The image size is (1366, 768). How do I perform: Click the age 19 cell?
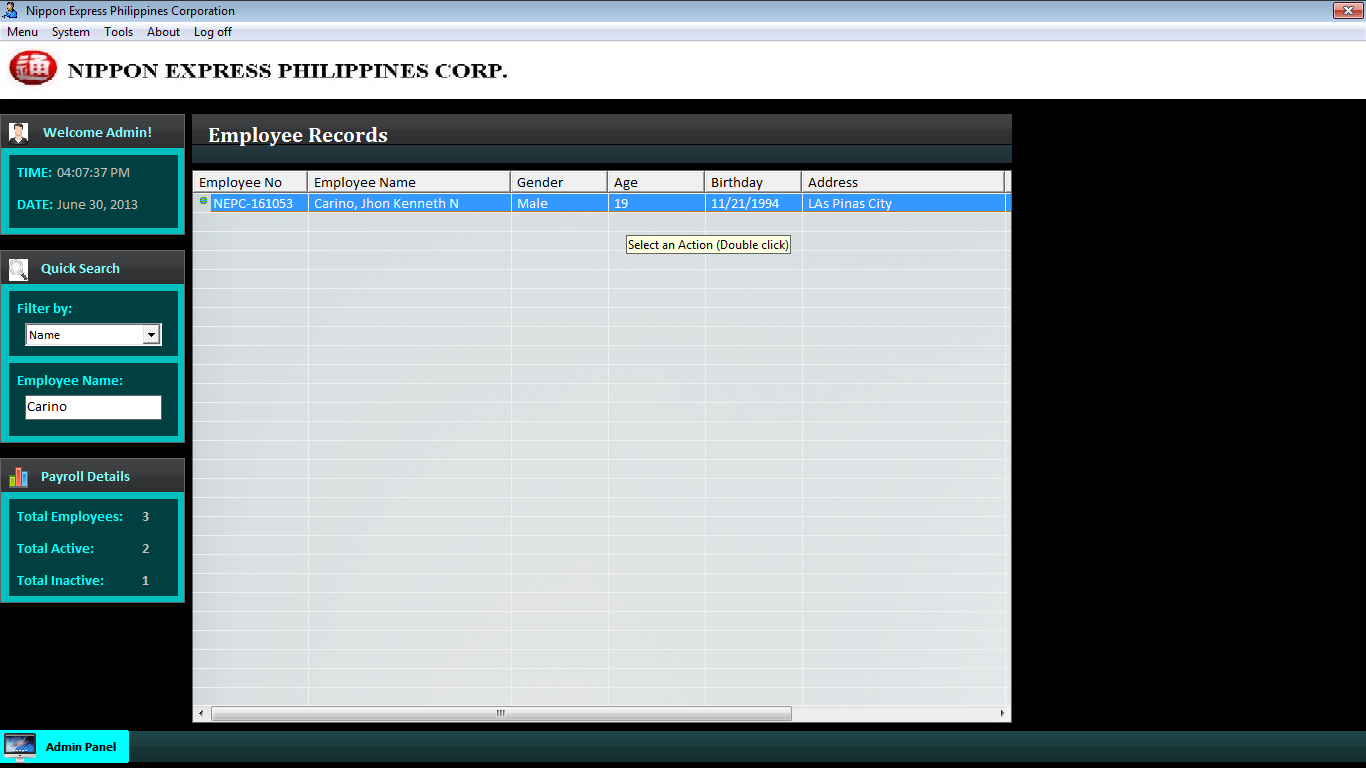656,203
